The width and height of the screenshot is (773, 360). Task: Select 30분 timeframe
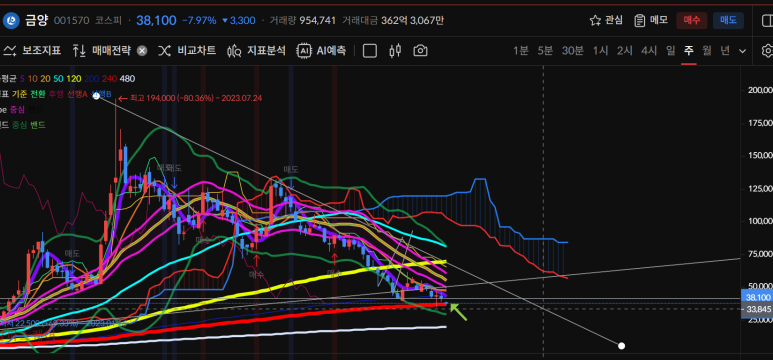(572, 50)
